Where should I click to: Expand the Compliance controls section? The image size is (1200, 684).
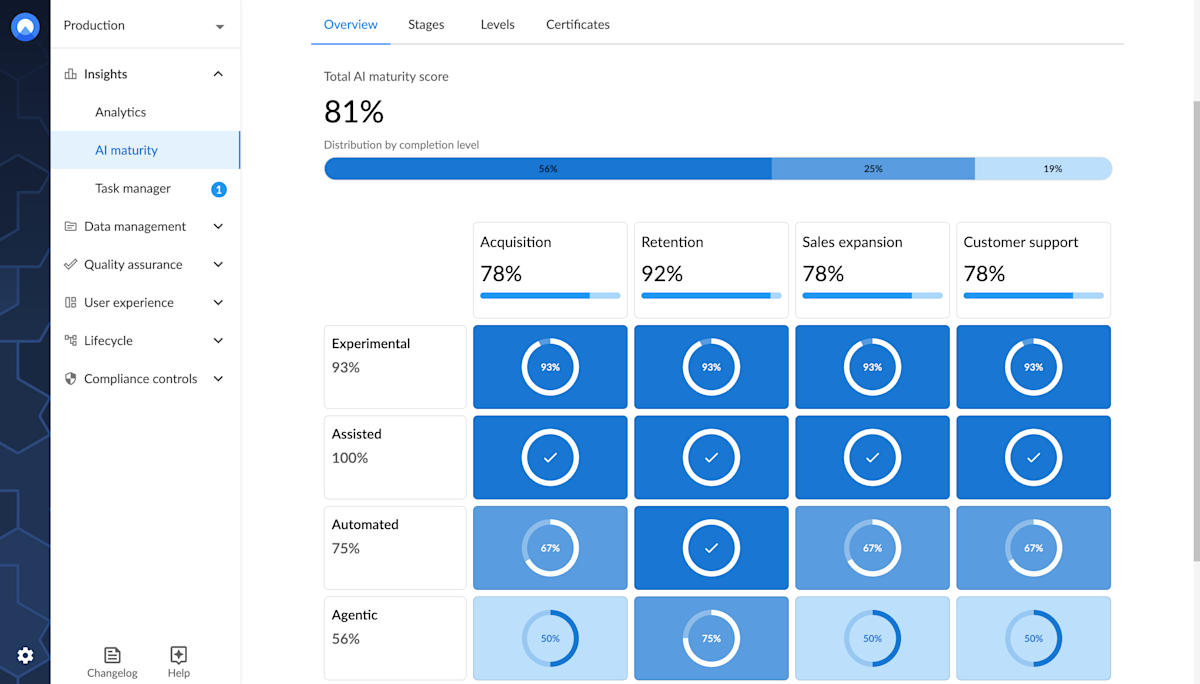pos(218,378)
